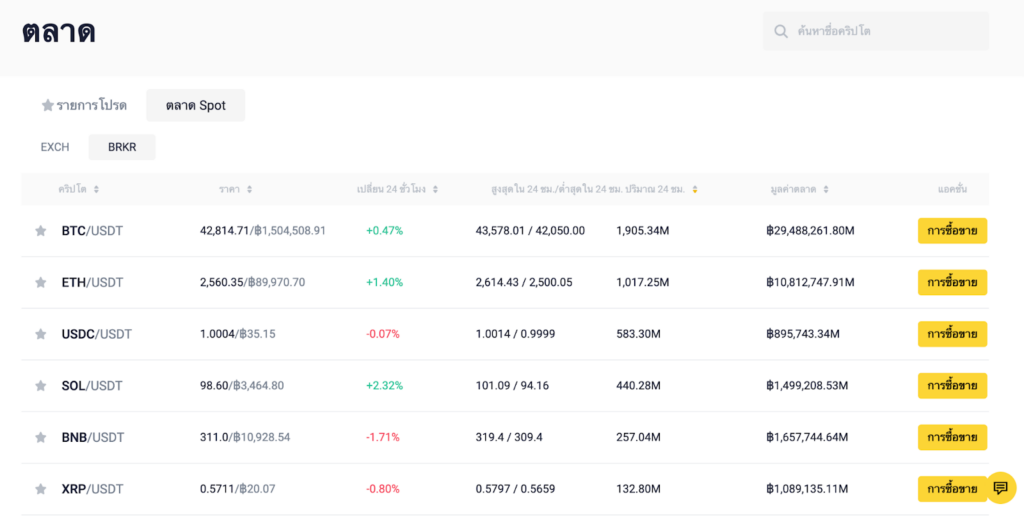Image resolution: width=1024 pixels, height=520 pixels.
Task: Click the star icon beside BNB/USDT
Action: click(41, 437)
